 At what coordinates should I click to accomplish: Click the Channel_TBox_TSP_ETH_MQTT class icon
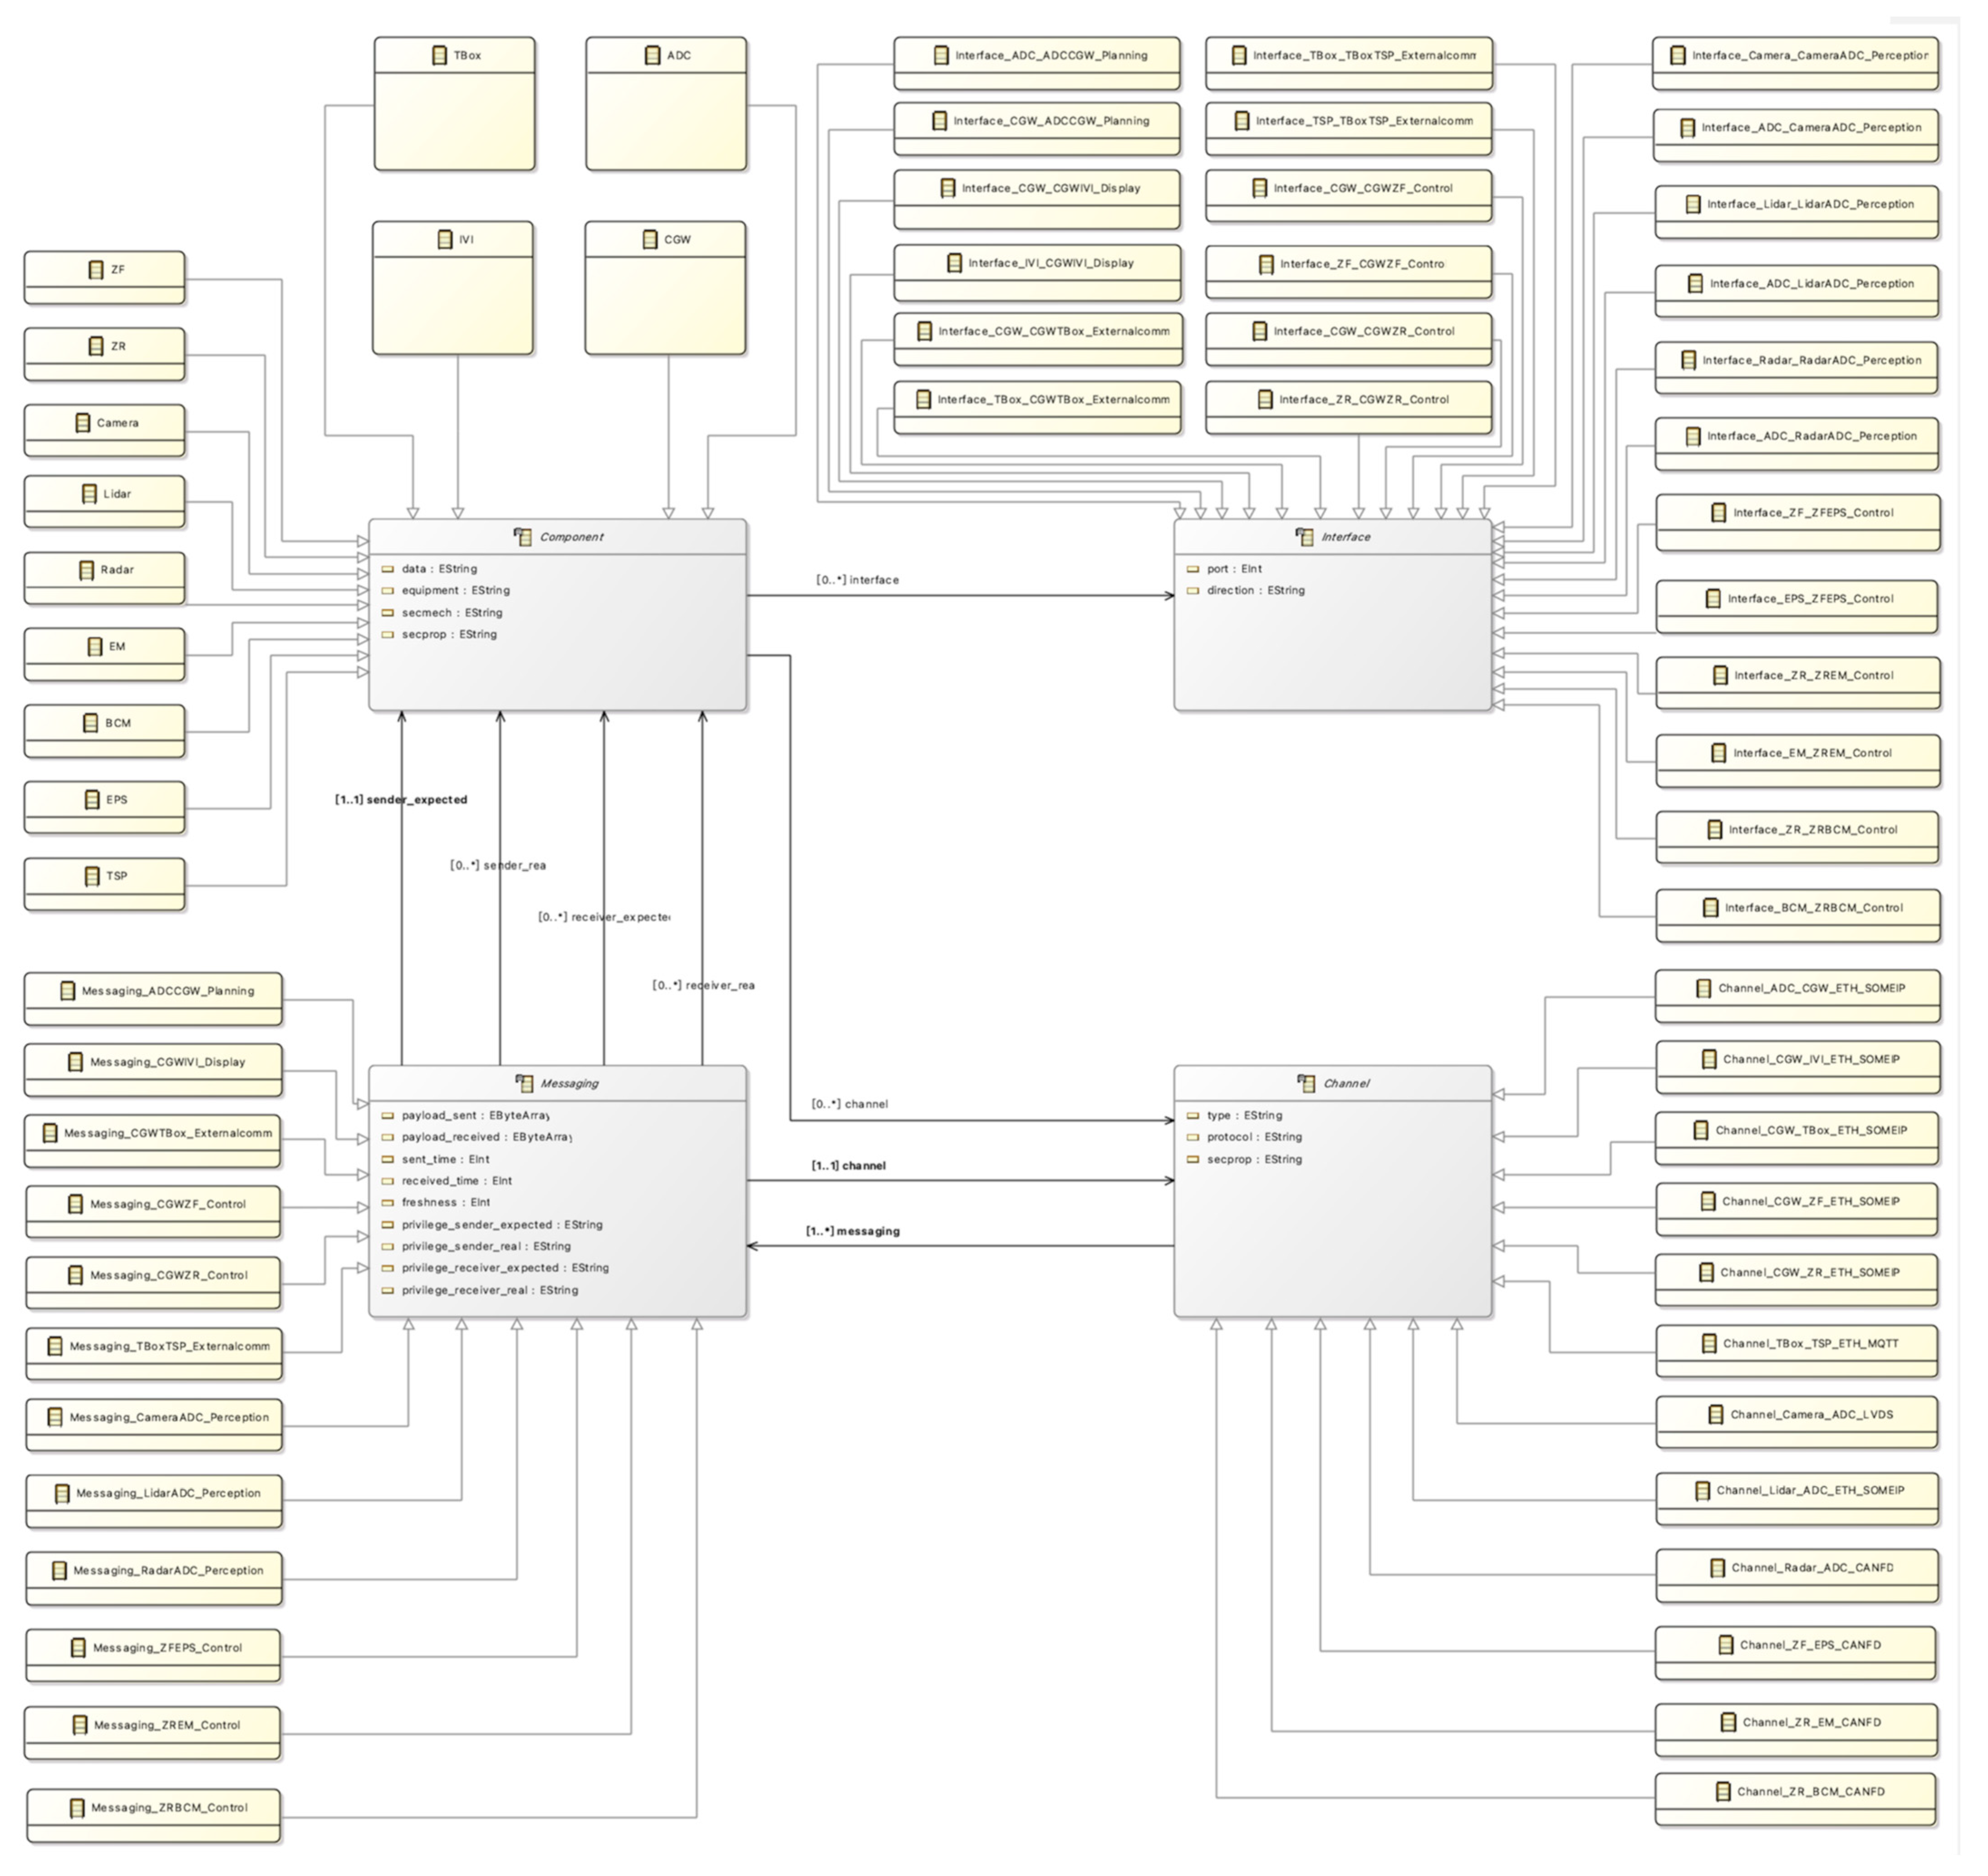pos(1709,1344)
